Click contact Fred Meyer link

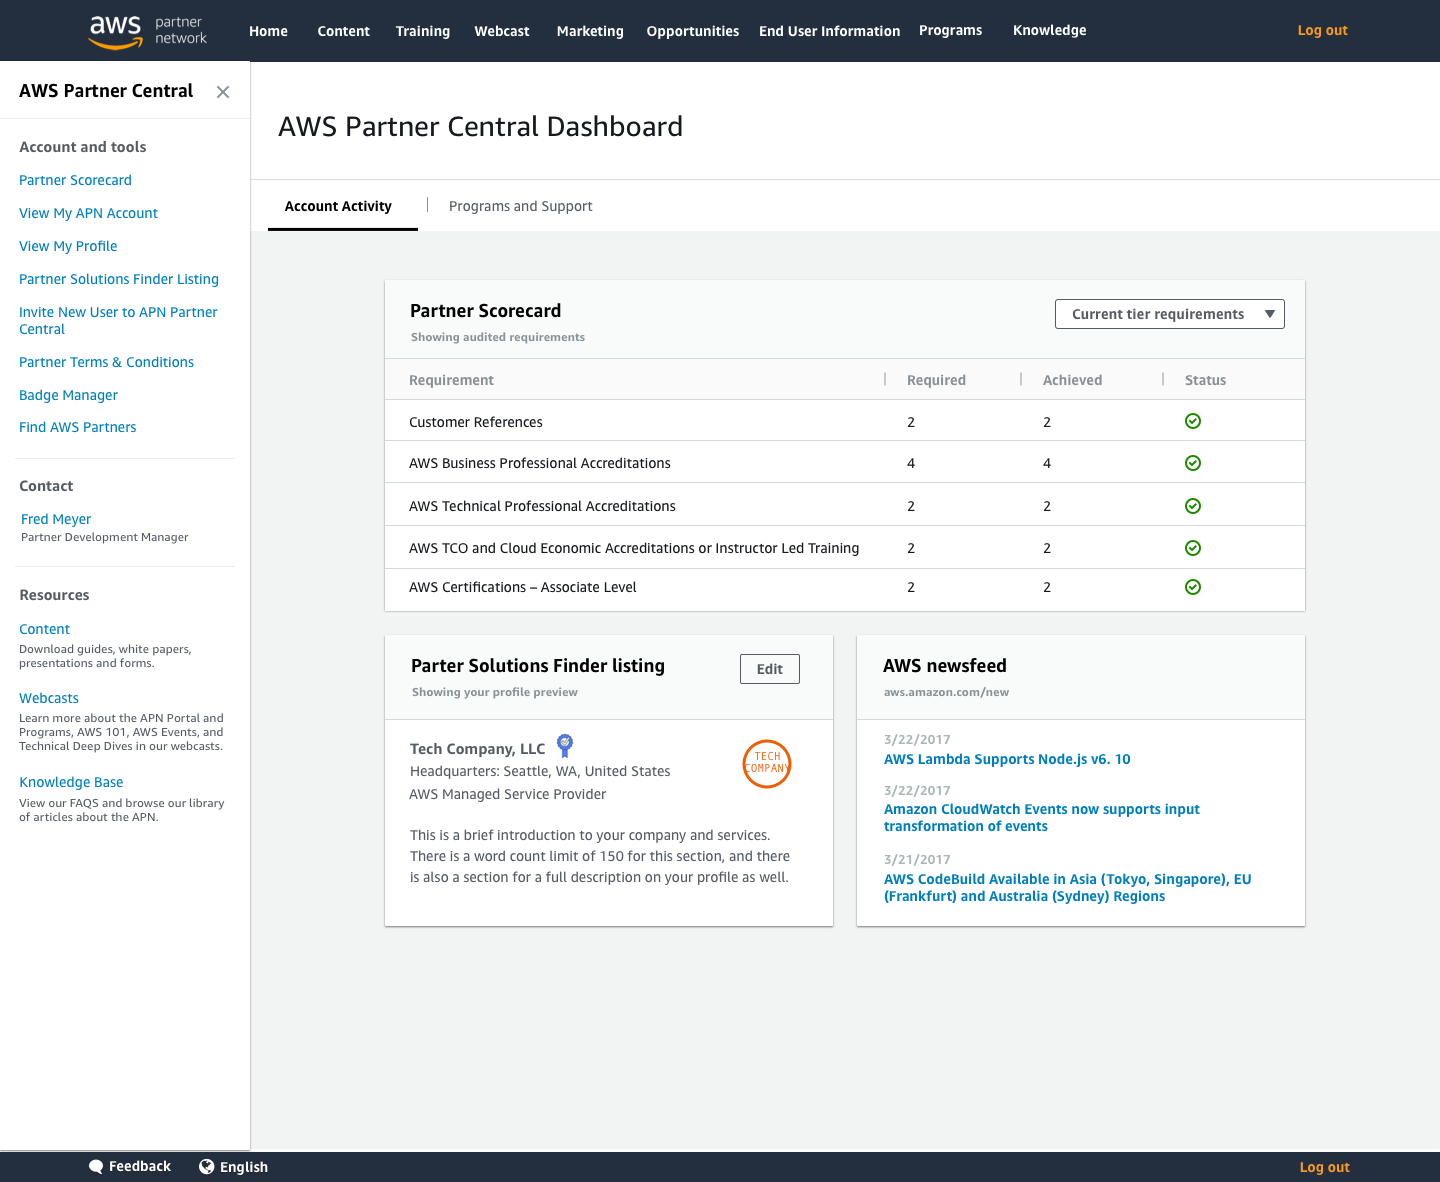tap(56, 519)
